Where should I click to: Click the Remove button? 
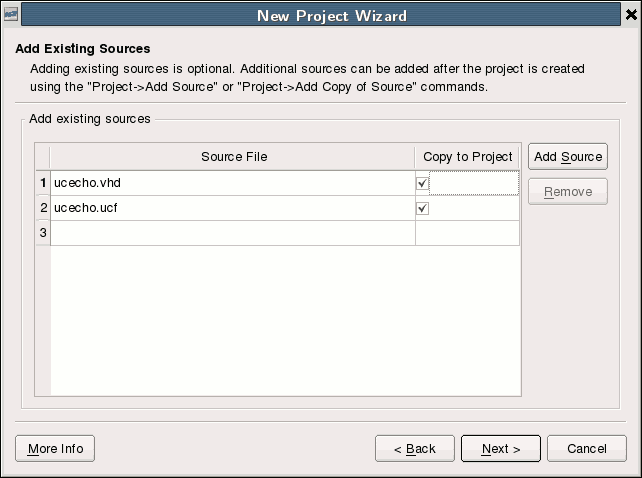568,191
